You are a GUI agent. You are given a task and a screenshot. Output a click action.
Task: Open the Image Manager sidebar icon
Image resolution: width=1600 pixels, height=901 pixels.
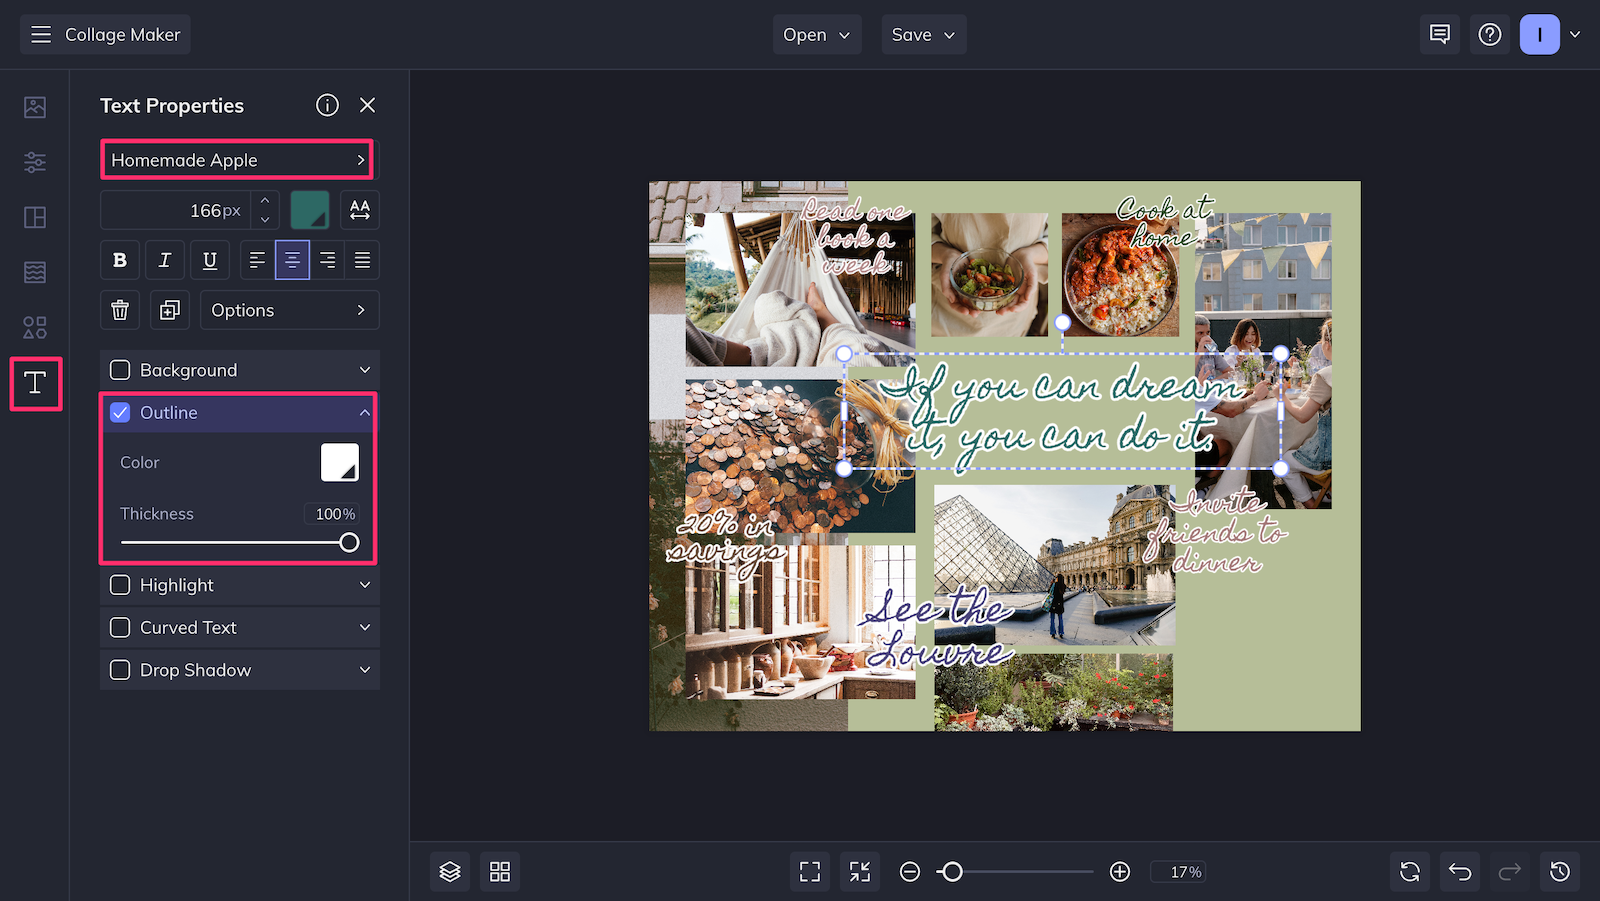(x=35, y=107)
